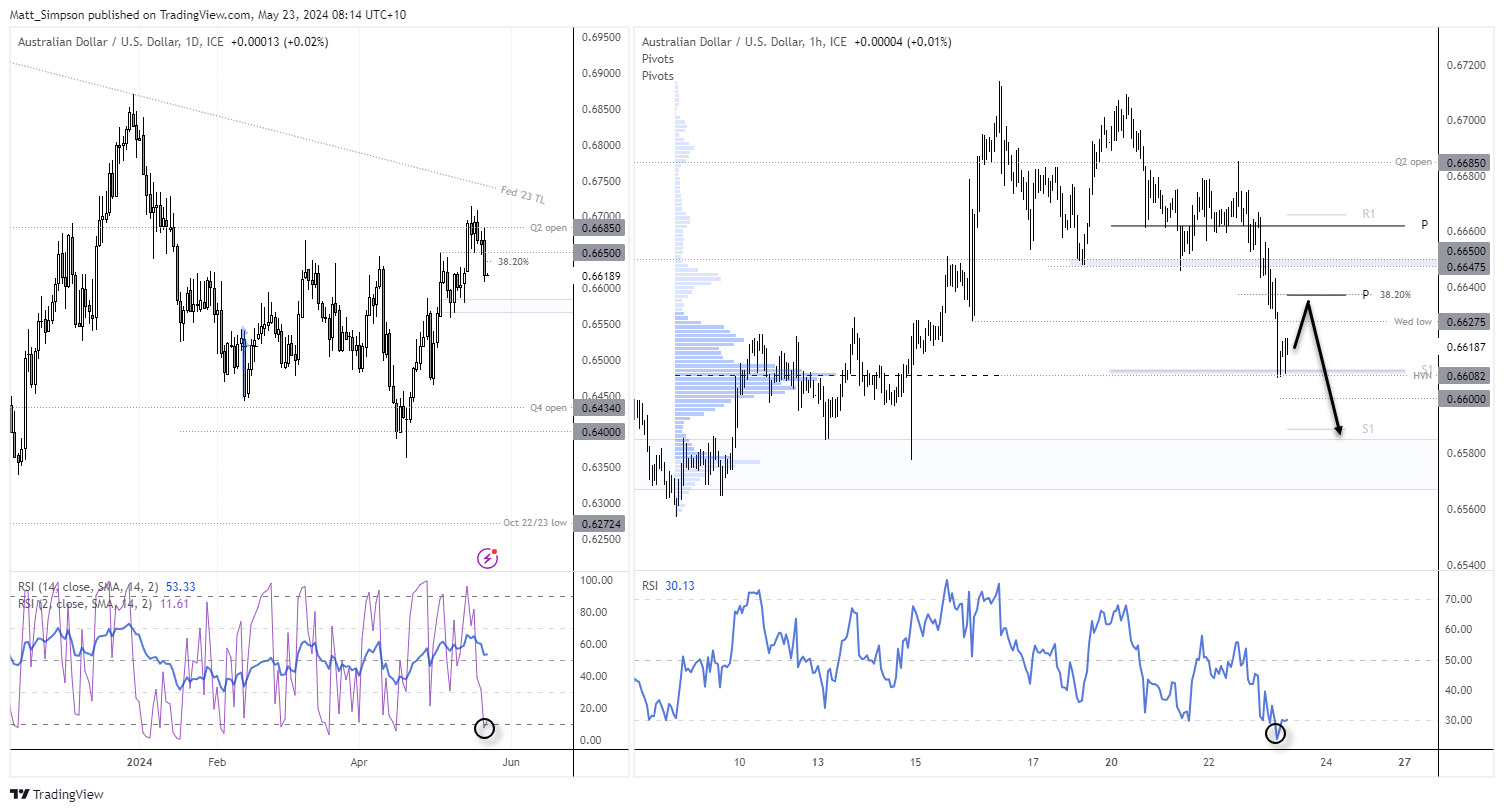Click the 'HVN' label on the hourly chart
This screenshot has height=812, width=1504.
(x=1422, y=376)
